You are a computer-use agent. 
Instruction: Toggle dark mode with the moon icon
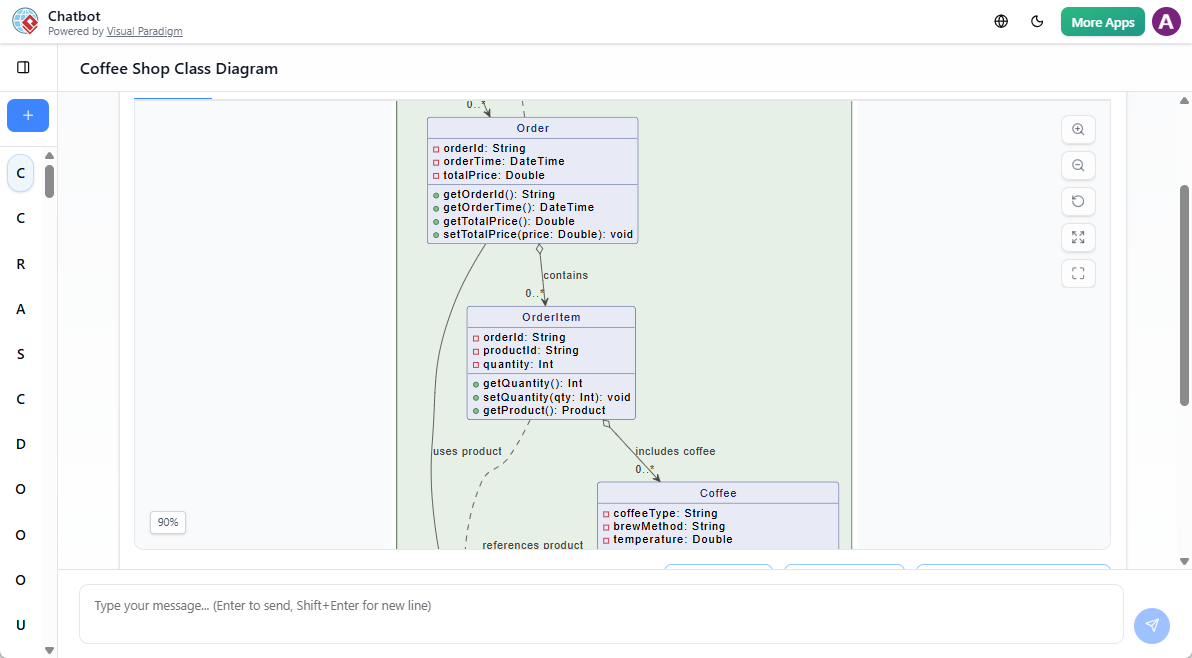(x=1037, y=20)
